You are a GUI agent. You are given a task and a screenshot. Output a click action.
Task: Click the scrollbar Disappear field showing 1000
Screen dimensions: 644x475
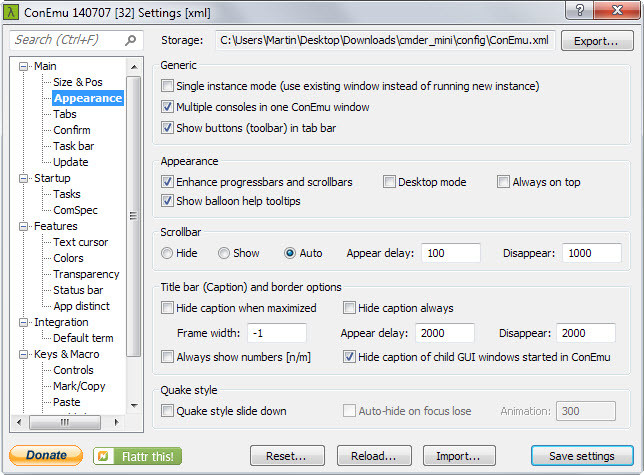pos(592,253)
